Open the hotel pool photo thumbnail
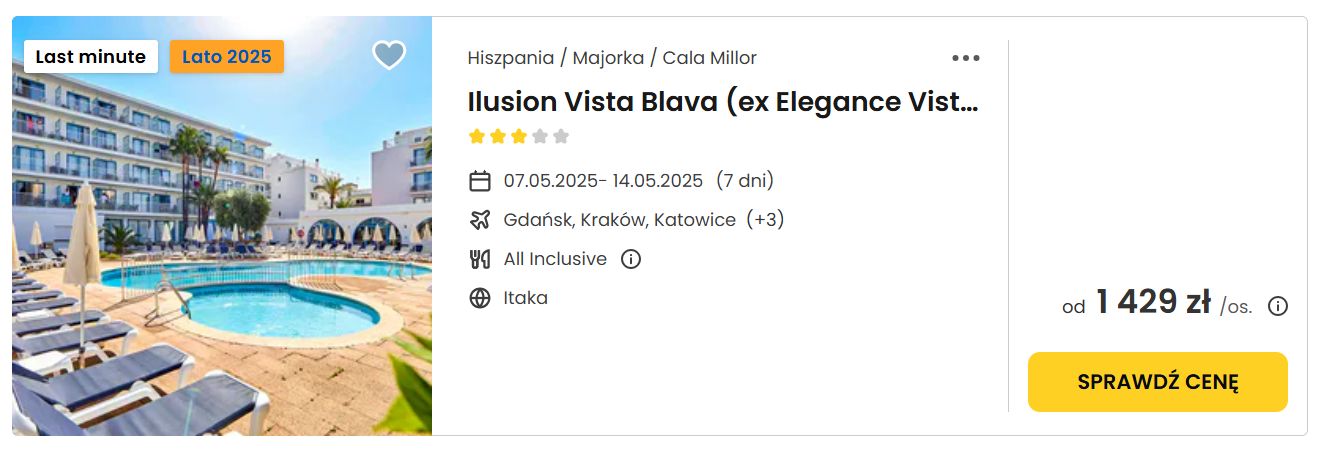This screenshot has width=1331, height=451. 222,226
